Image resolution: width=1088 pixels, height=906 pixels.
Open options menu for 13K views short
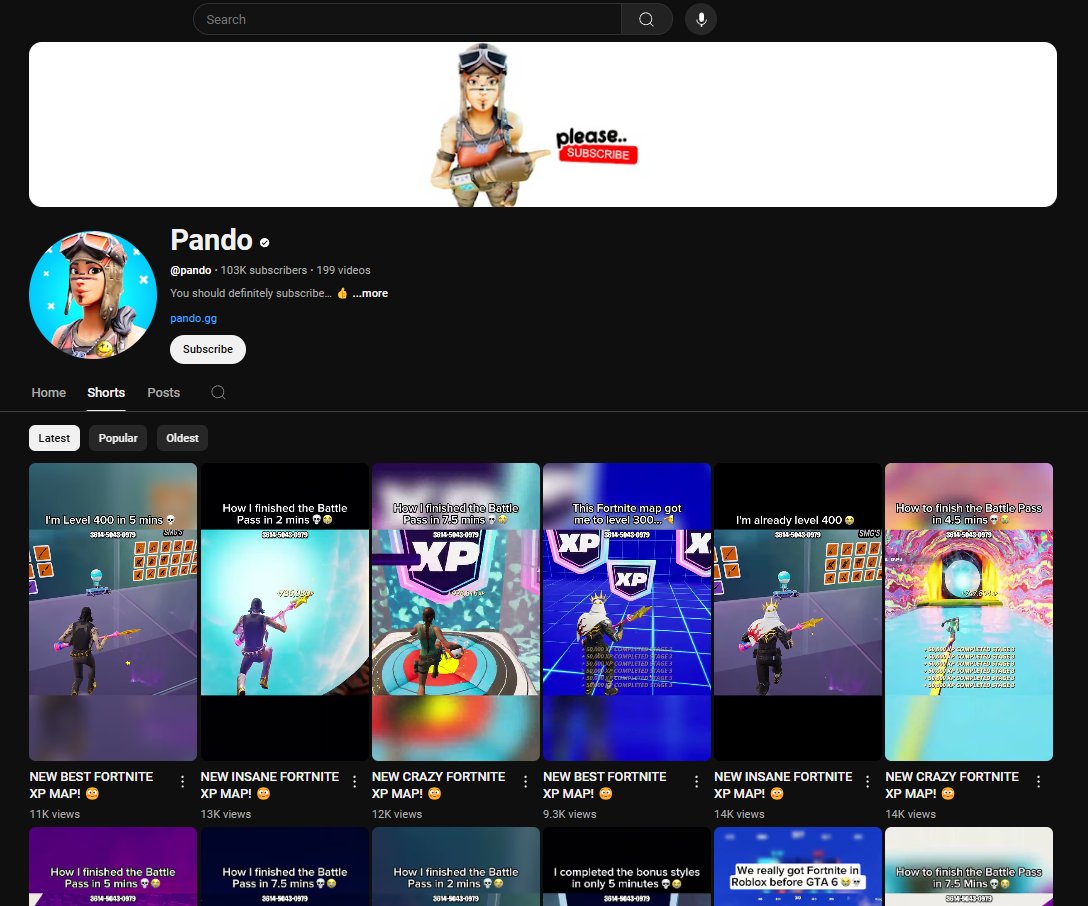(355, 782)
